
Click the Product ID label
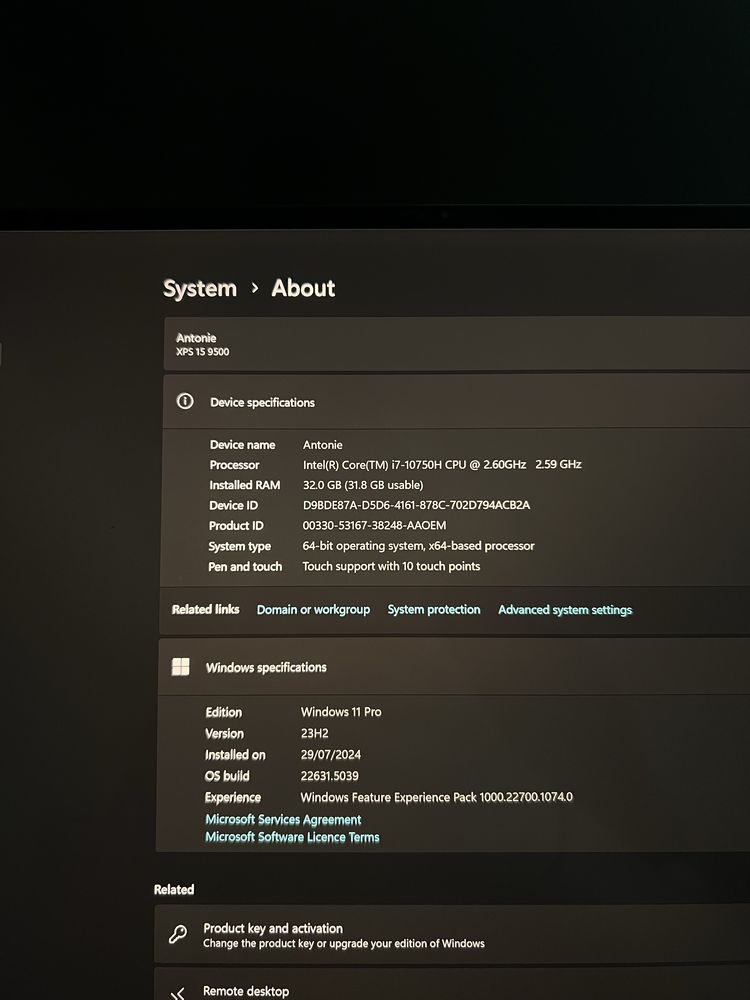236,526
